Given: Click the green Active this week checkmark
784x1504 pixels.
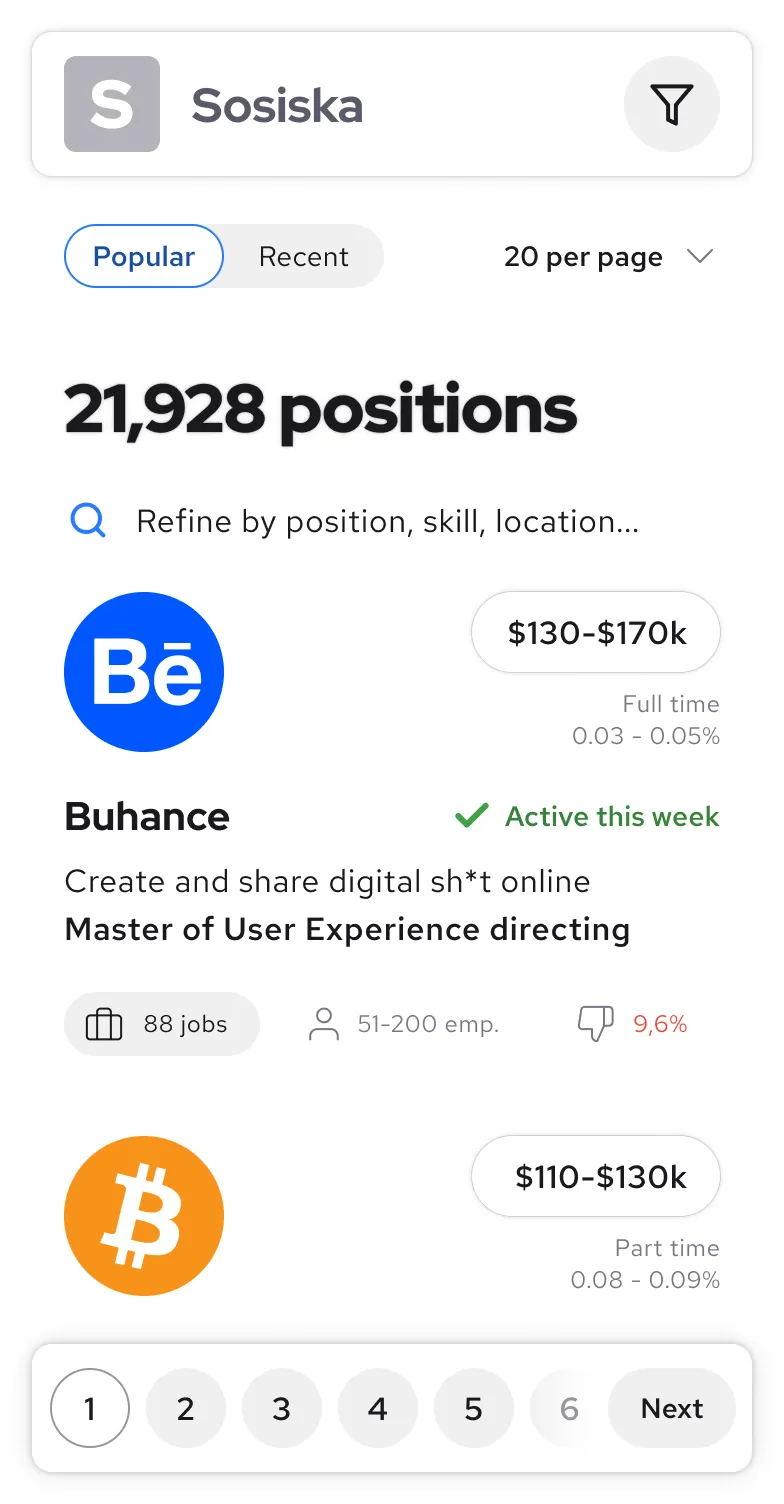Looking at the screenshot, I should [x=470, y=817].
